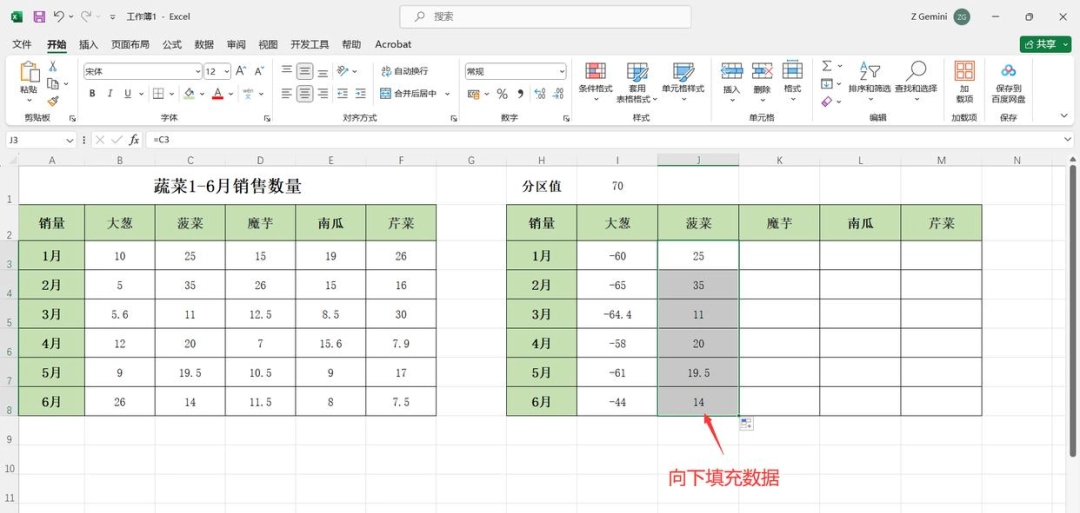Open the AutoFill options button below J8
This screenshot has height=513, width=1080.
(x=745, y=423)
